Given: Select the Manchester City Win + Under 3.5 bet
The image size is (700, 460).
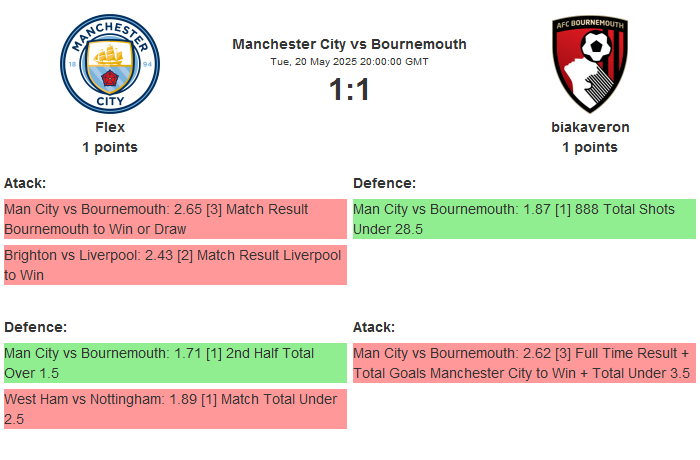Looking at the screenshot, I should (x=524, y=363).
